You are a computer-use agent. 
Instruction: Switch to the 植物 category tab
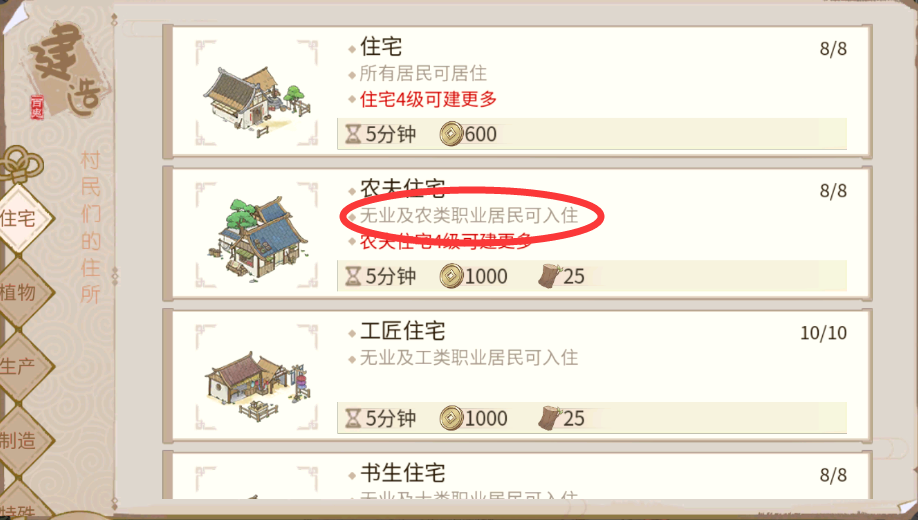20,292
